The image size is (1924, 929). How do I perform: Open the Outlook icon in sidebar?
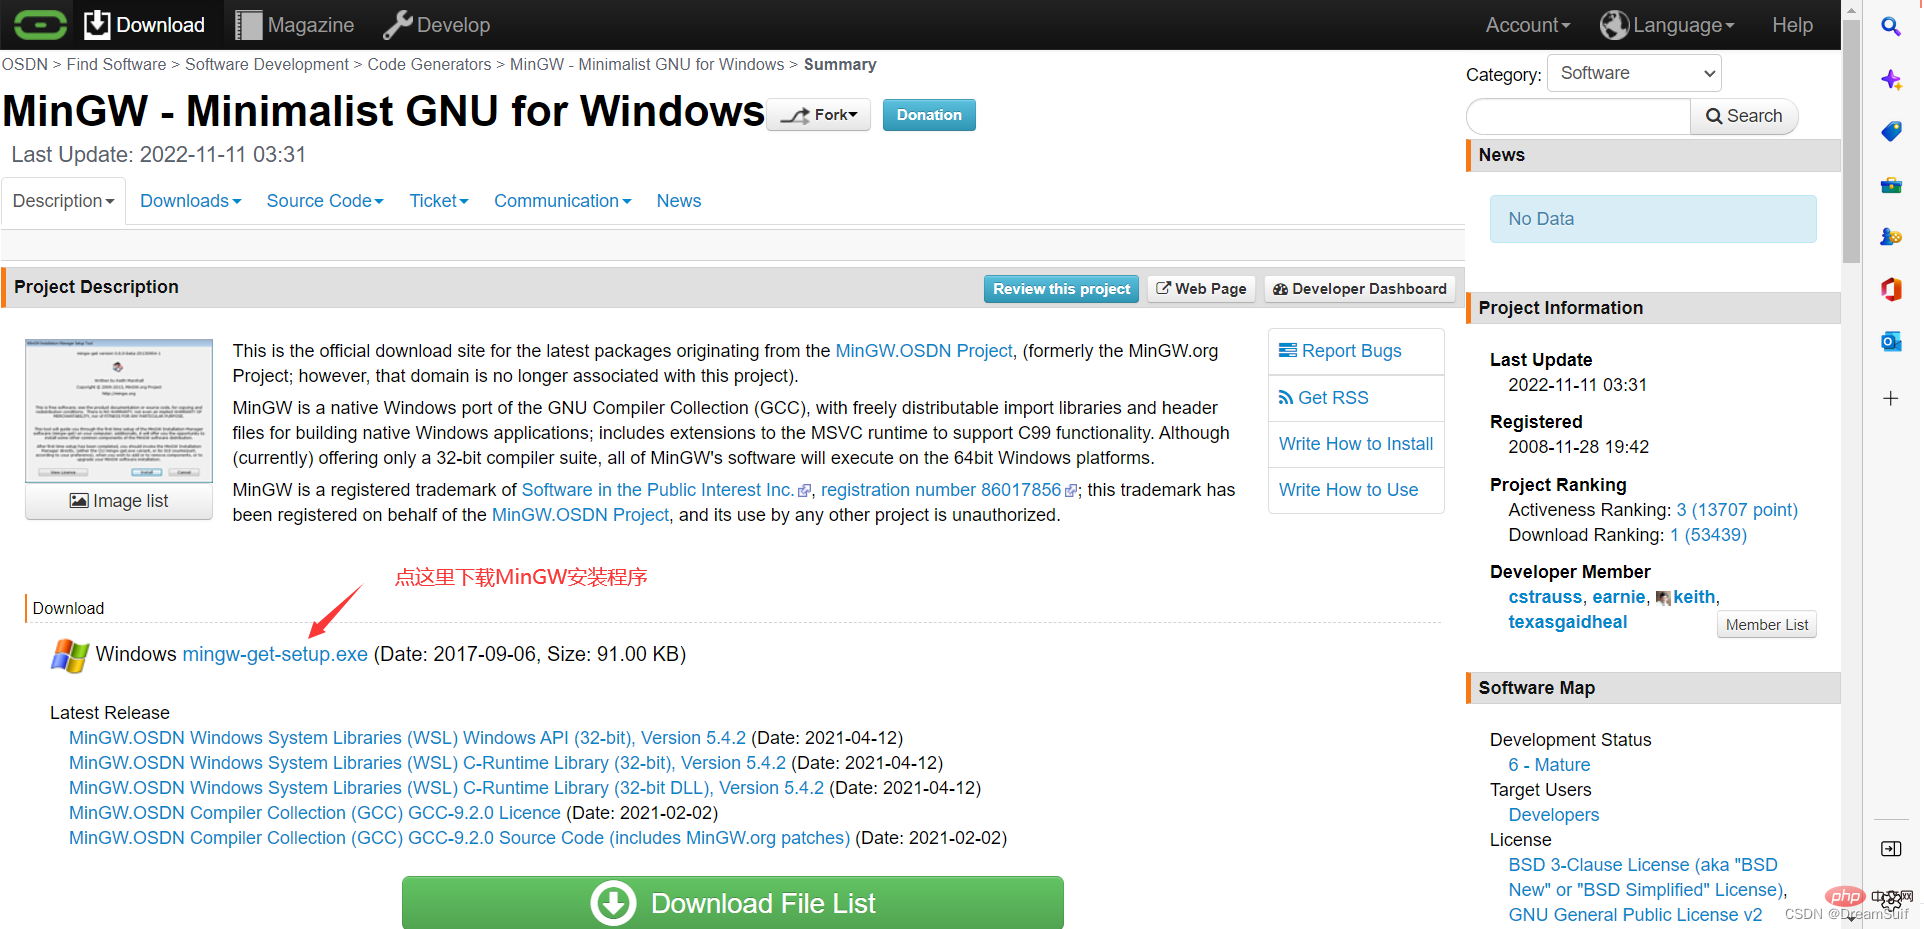tap(1890, 341)
